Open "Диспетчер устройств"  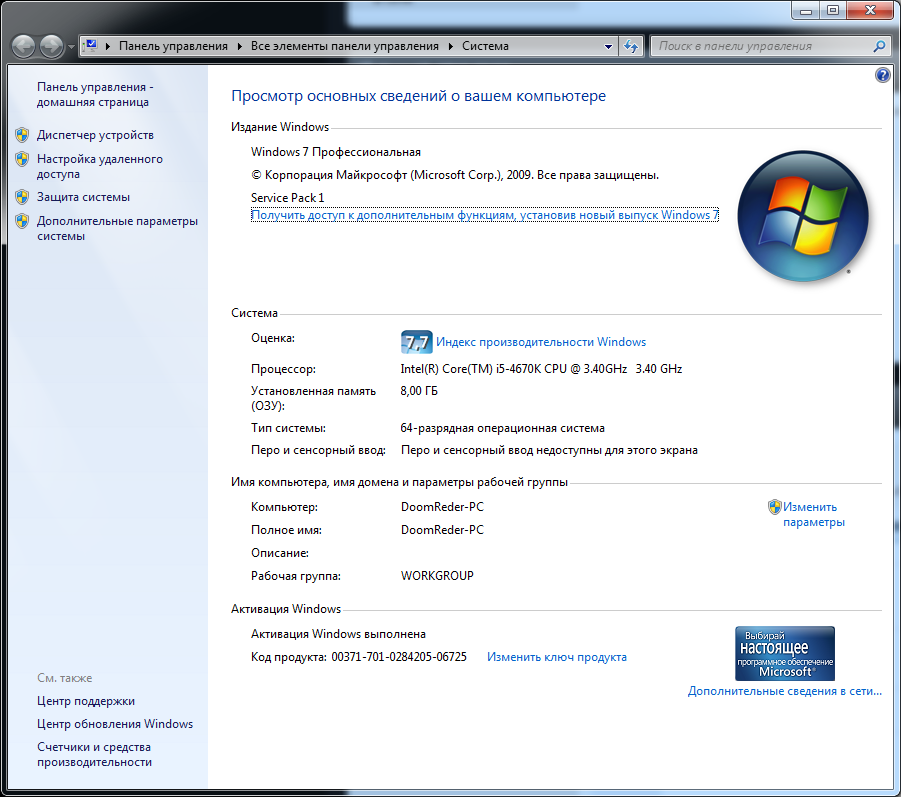pos(95,135)
